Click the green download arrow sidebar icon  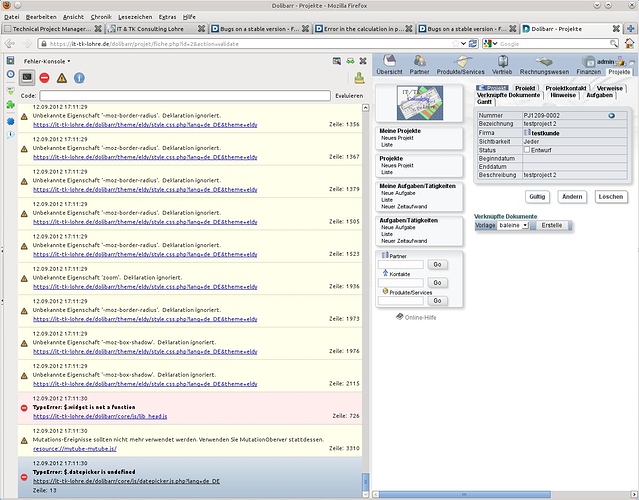(10, 90)
